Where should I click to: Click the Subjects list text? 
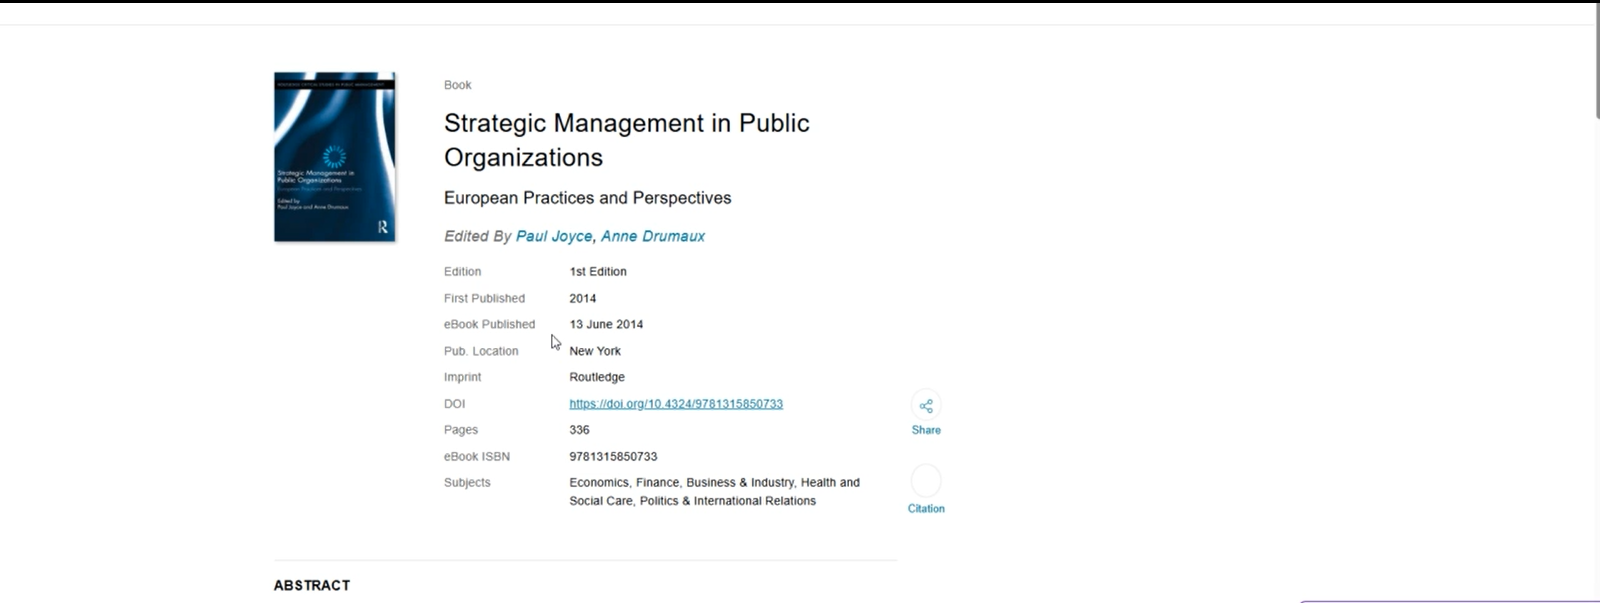[714, 491]
